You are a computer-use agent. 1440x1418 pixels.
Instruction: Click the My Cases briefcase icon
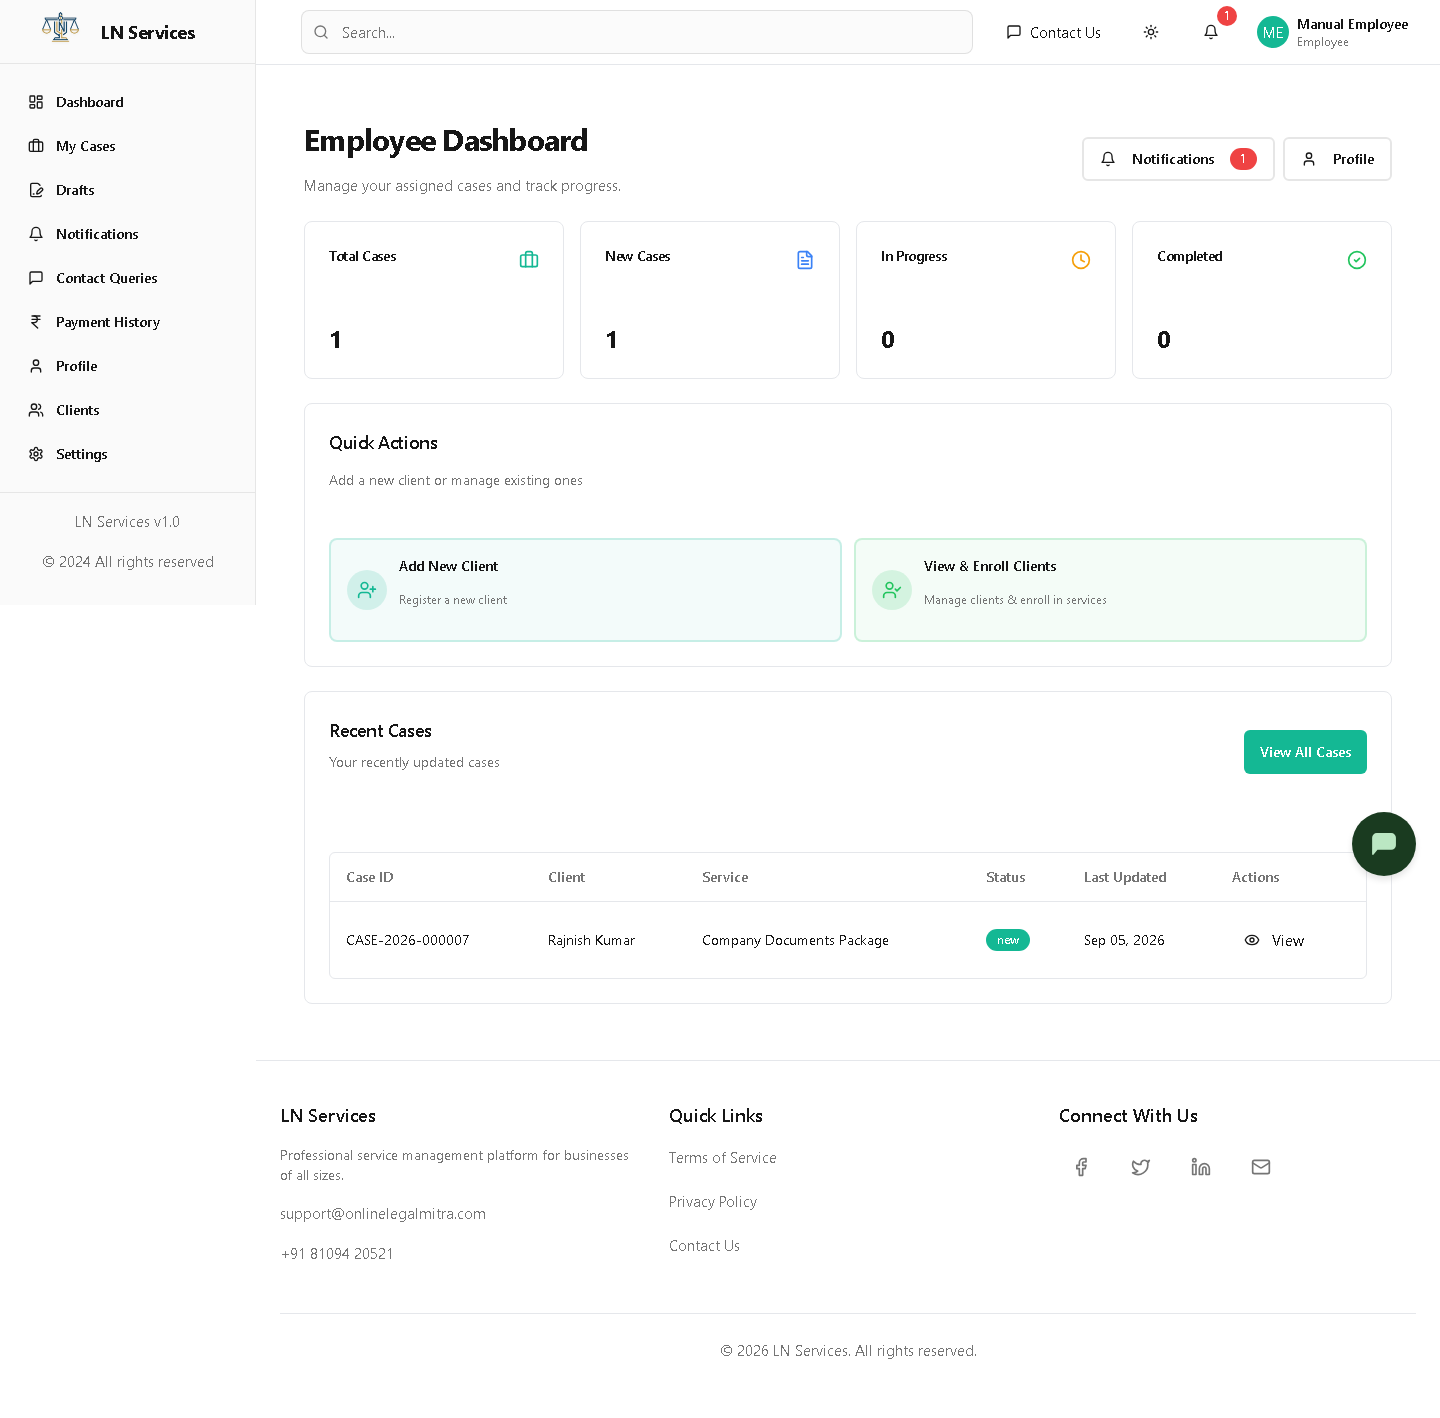[x=36, y=146]
